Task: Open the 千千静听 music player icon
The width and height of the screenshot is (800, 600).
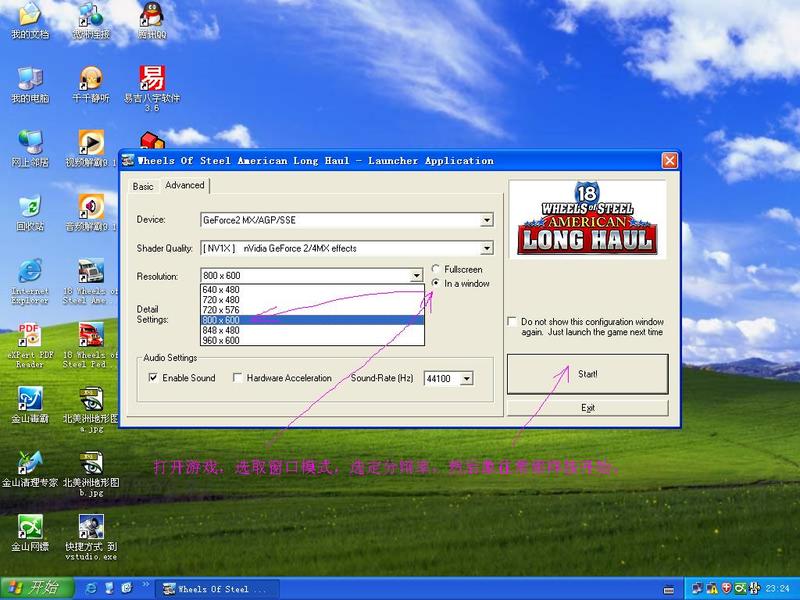Action: [91, 79]
